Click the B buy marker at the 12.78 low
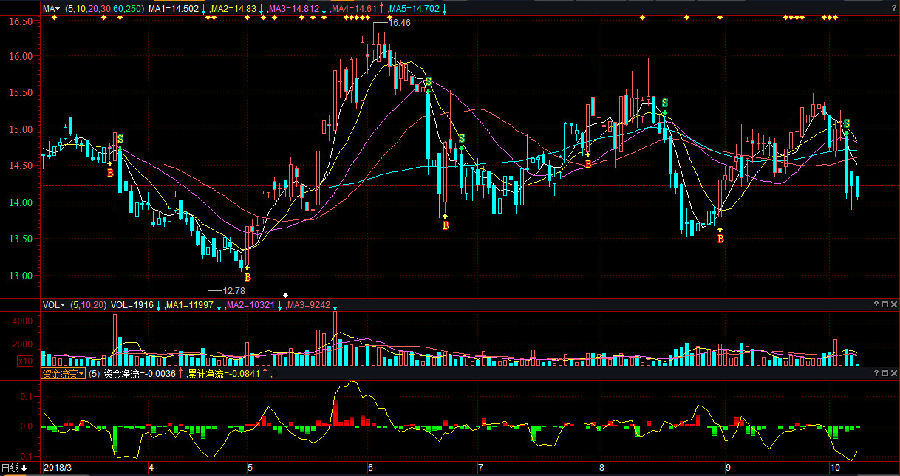Screen dimensions: 900x476 248,276
